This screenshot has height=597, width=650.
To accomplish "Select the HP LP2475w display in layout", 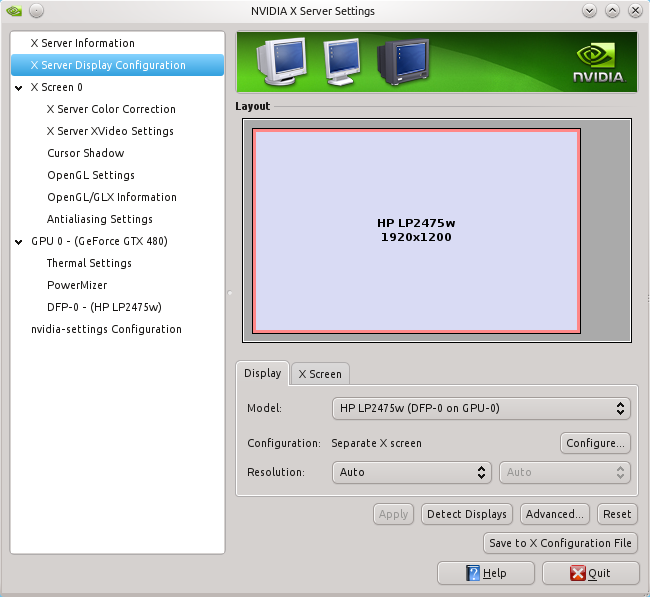I will tap(416, 230).
